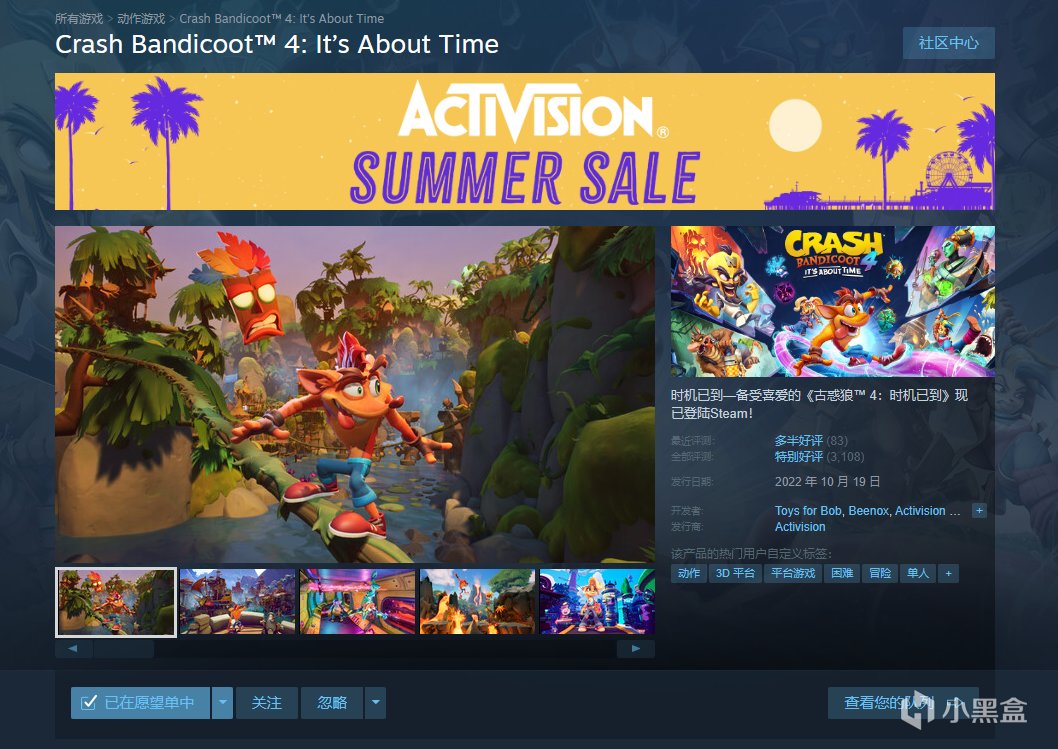The height and width of the screenshot is (749, 1058).
Task: Expand developer list plus icon
Action: tap(979, 511)
